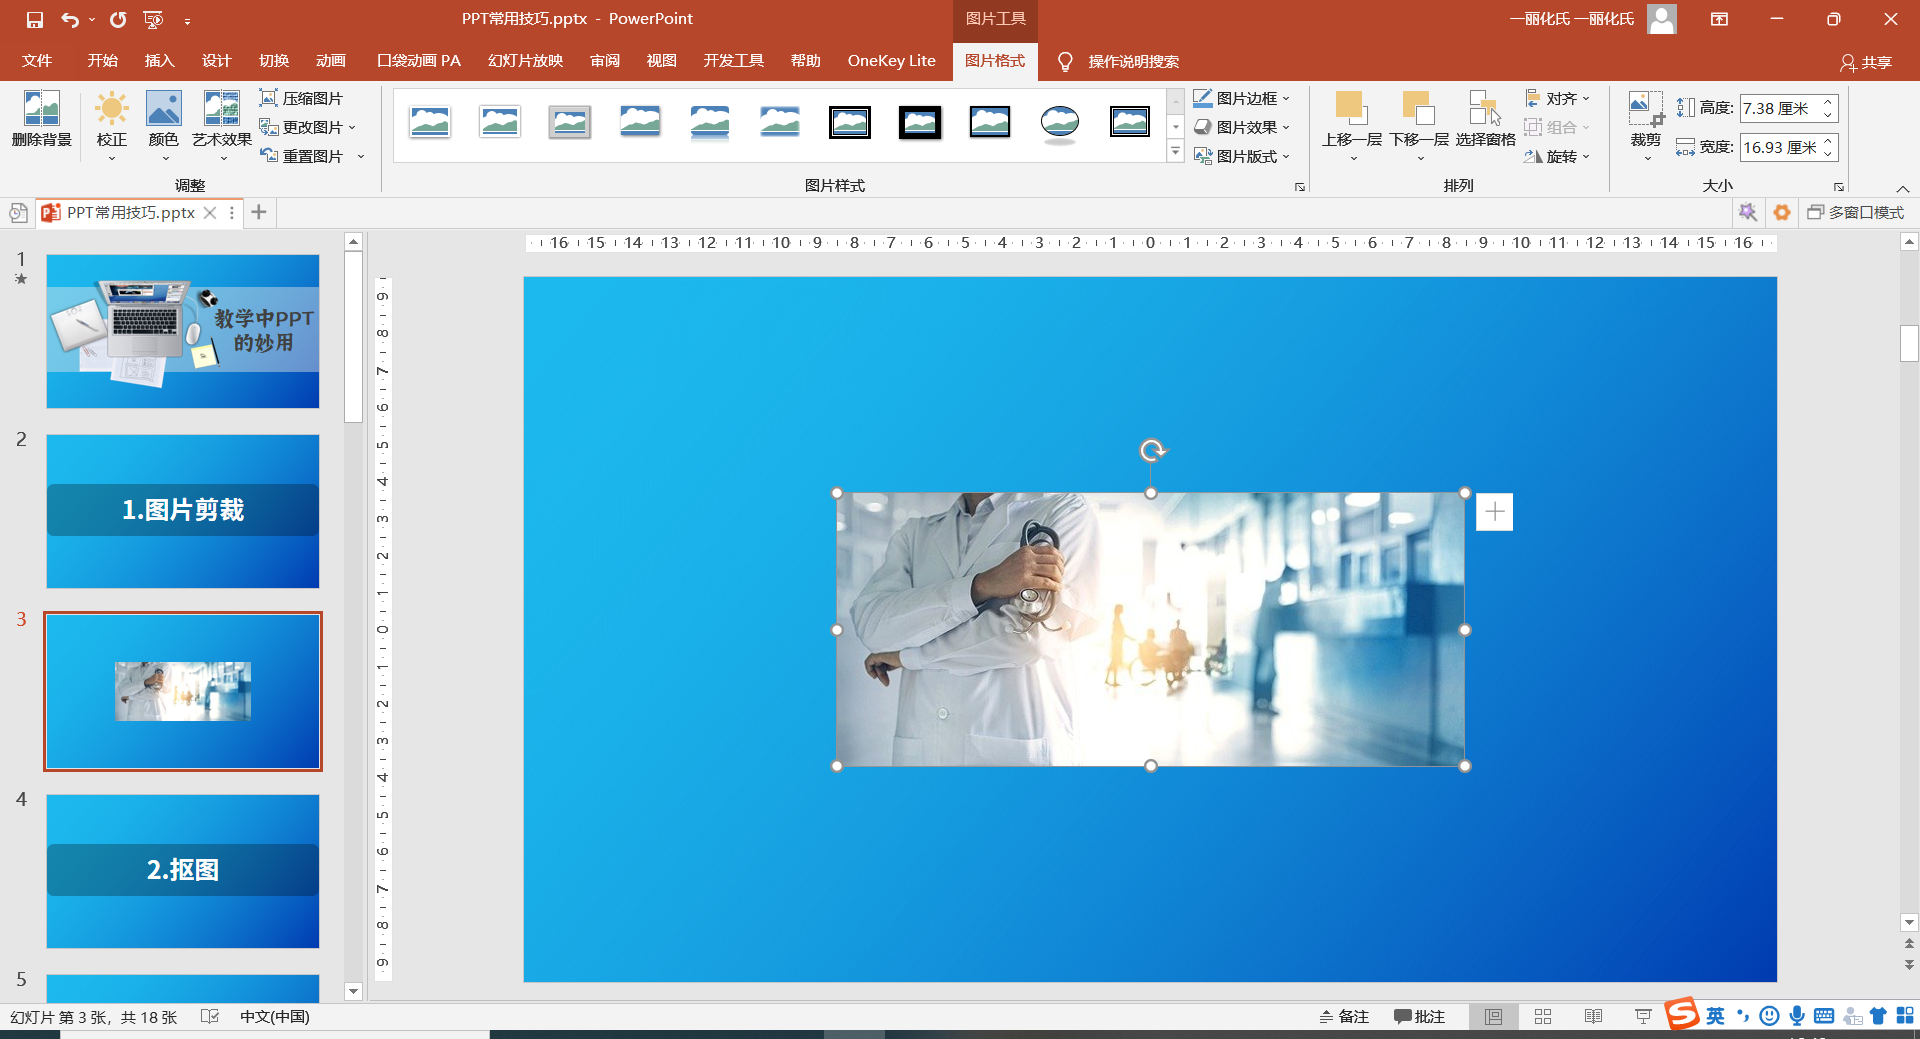Click Bring Forward (上移一层) icon

tap(1351, 107)
